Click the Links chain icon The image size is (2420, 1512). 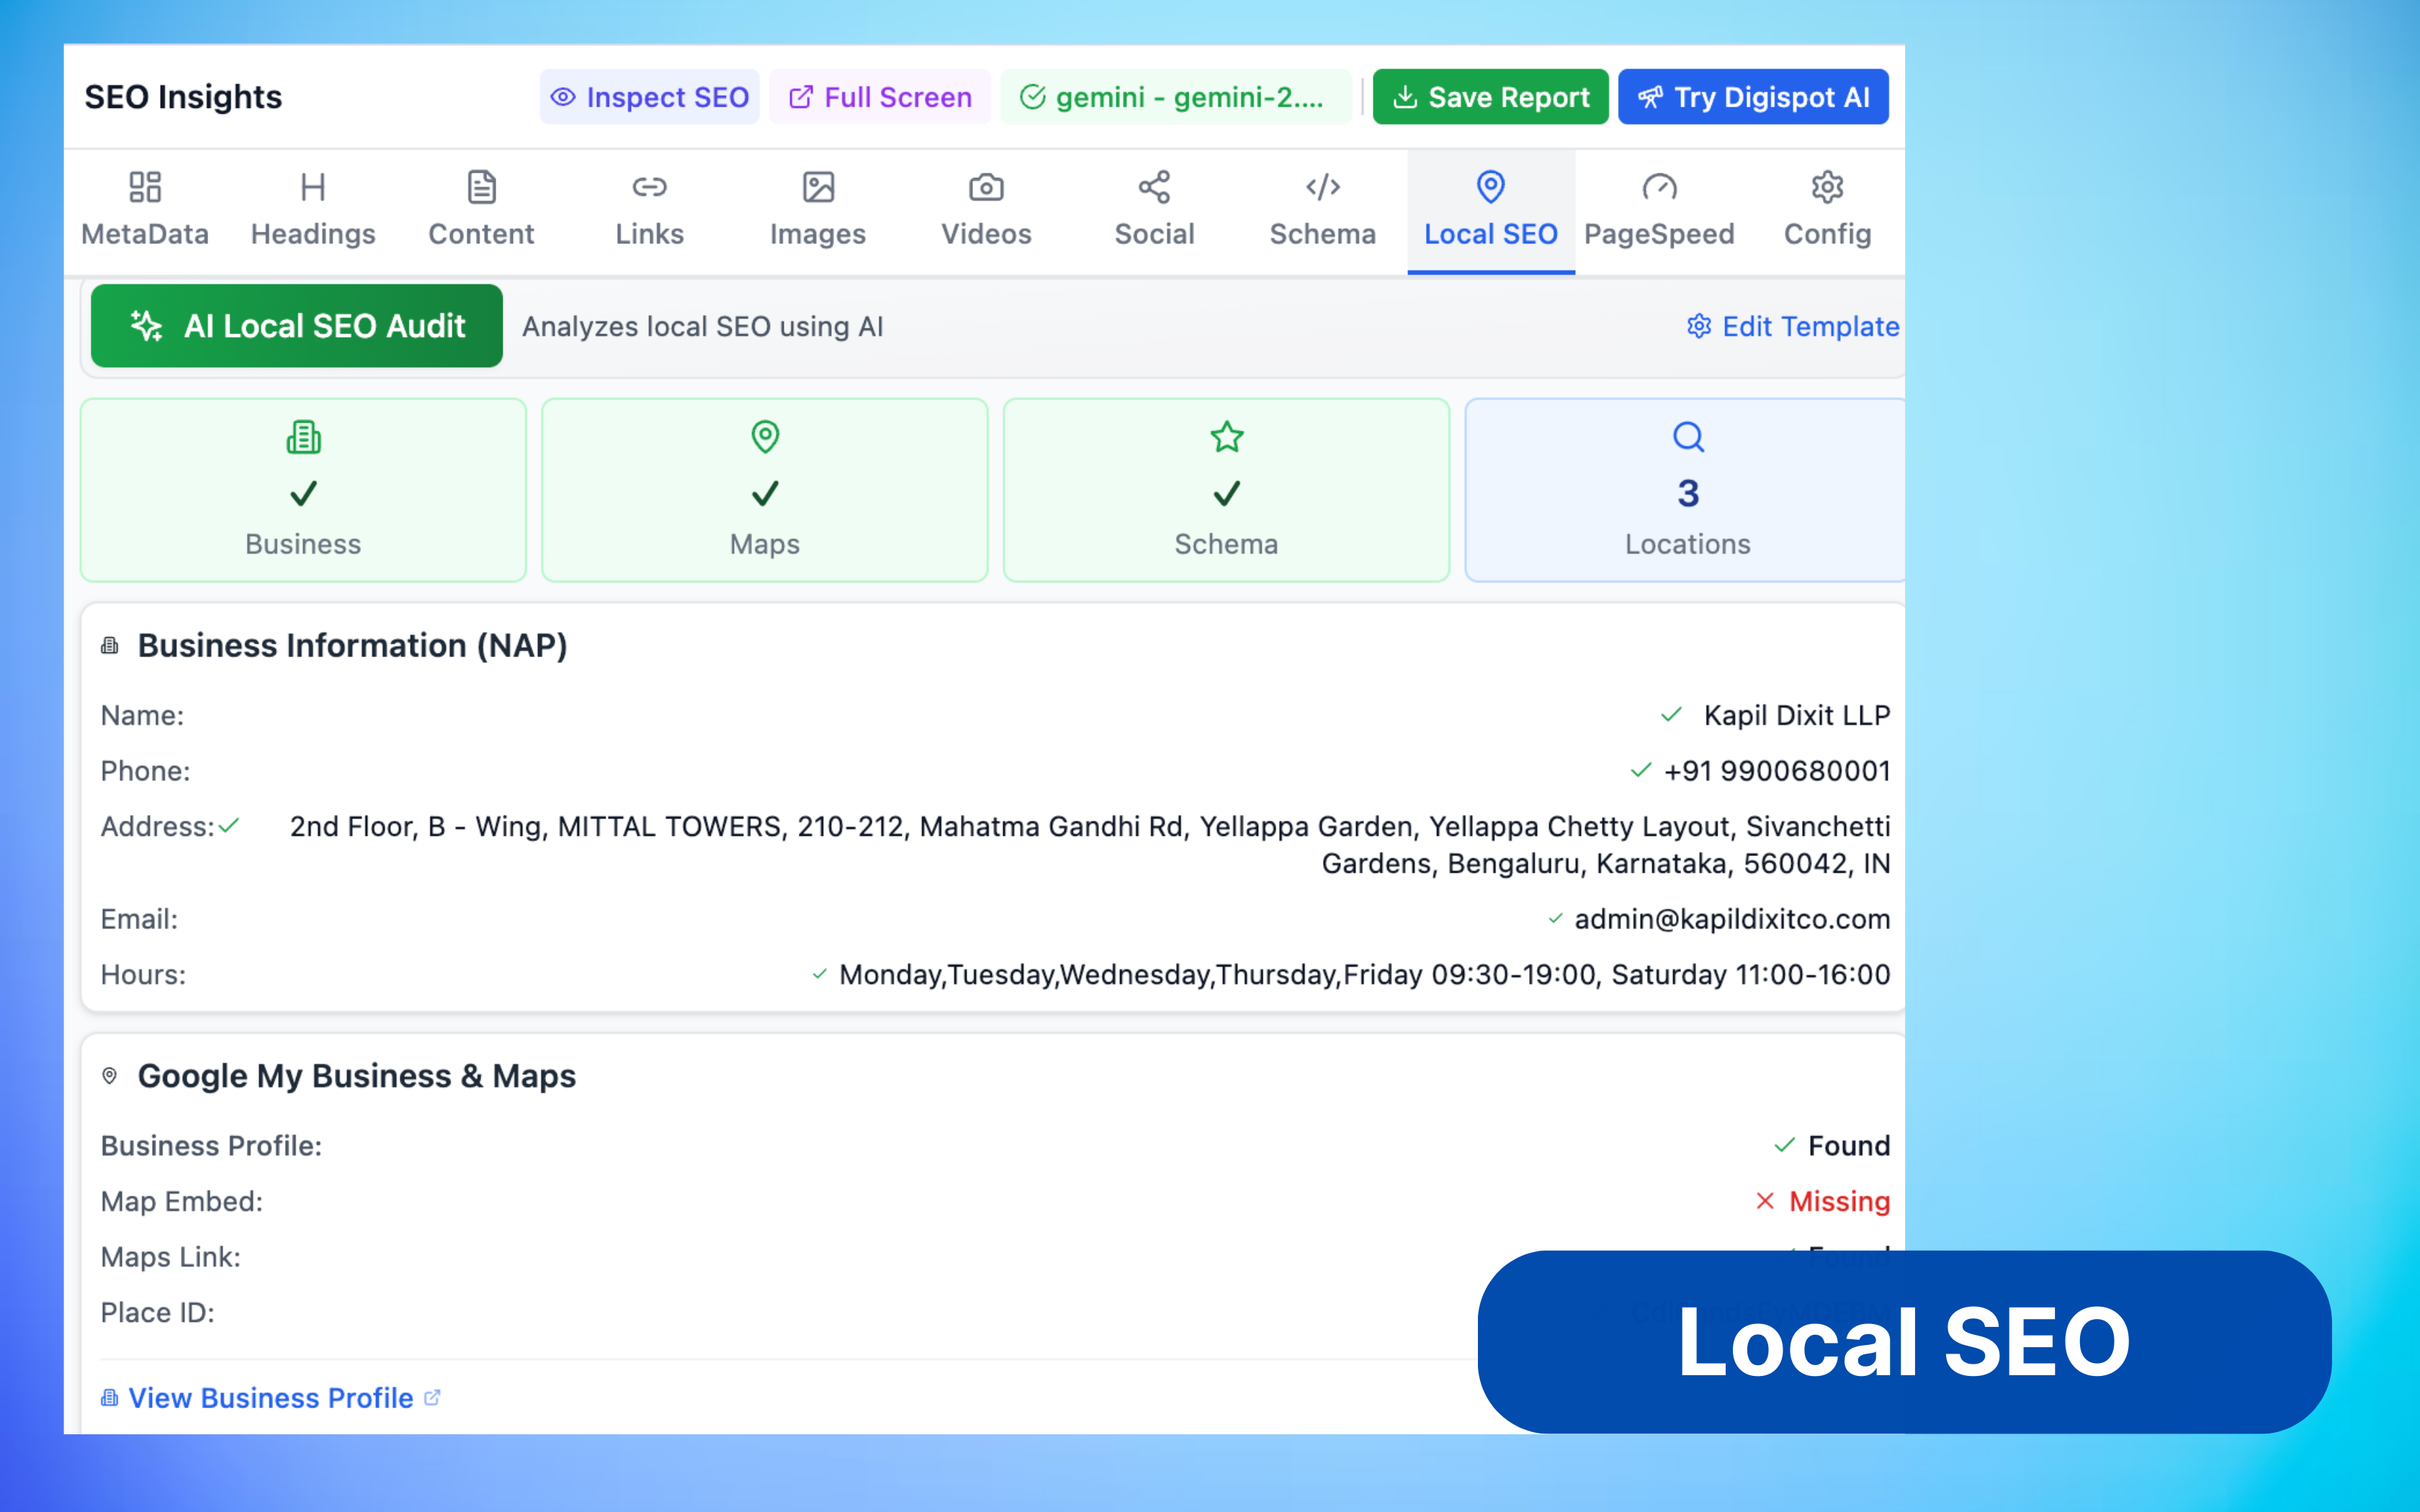pos(648,186)
